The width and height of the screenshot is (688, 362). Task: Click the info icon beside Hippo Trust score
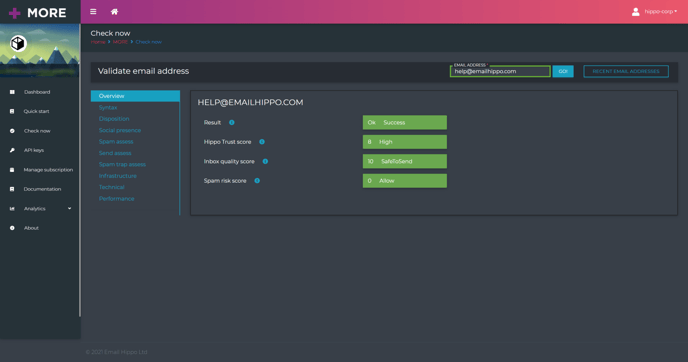[x=262, y=142]
